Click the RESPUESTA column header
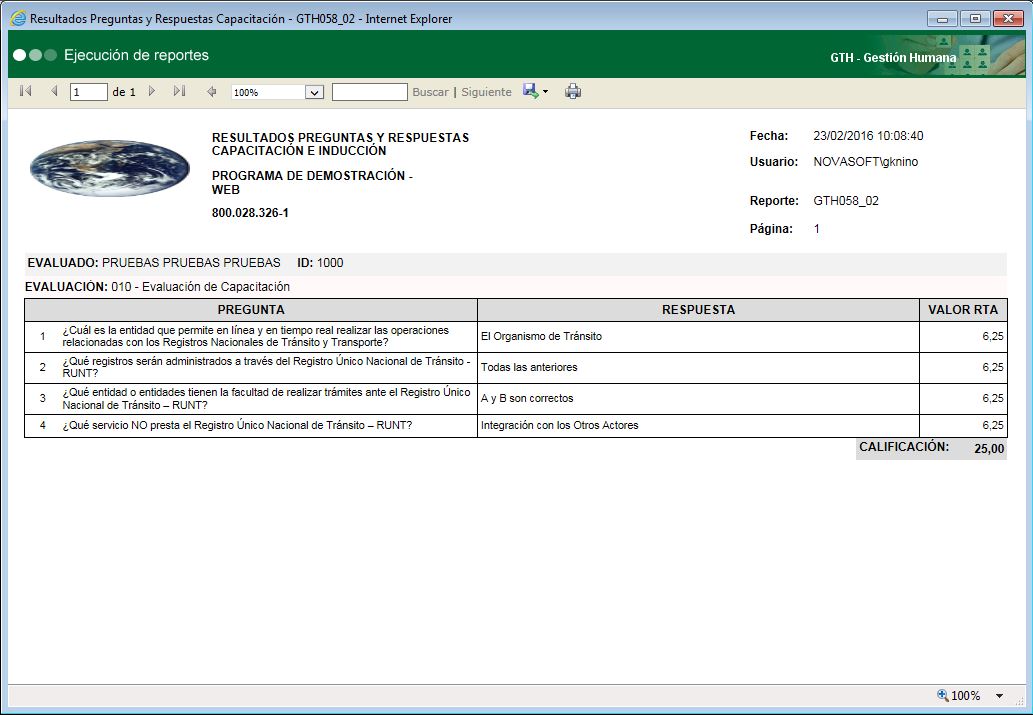 tap(698, 310)
